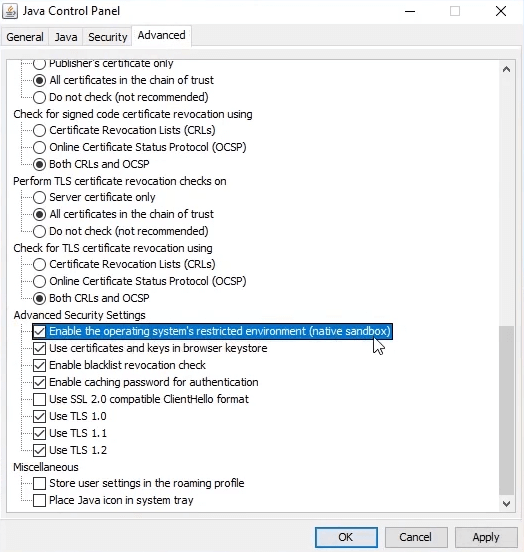Enable Place Java icon in system tray
The height and width of the screenshot is (552, 524).
point(39,500)
